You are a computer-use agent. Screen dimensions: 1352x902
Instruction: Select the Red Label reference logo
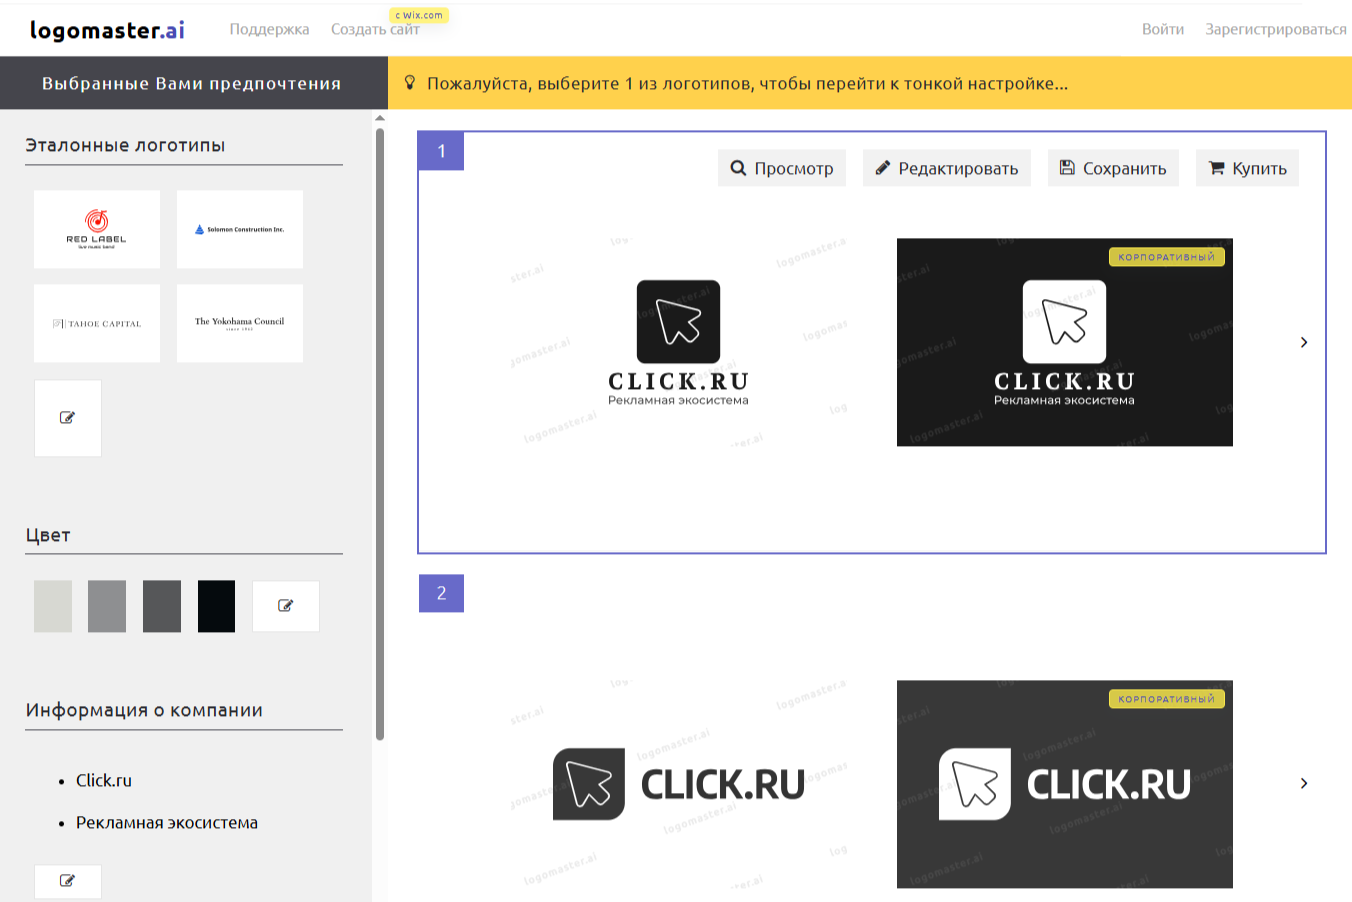click(x=97, y=229)
